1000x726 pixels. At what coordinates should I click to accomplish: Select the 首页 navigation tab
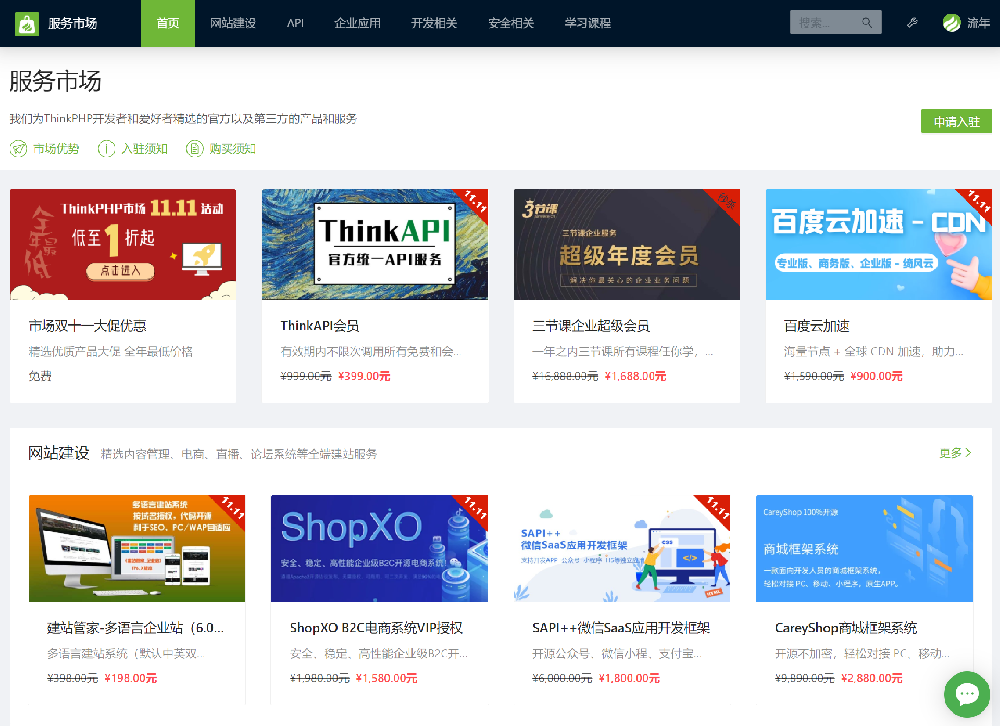coord(168,23)
